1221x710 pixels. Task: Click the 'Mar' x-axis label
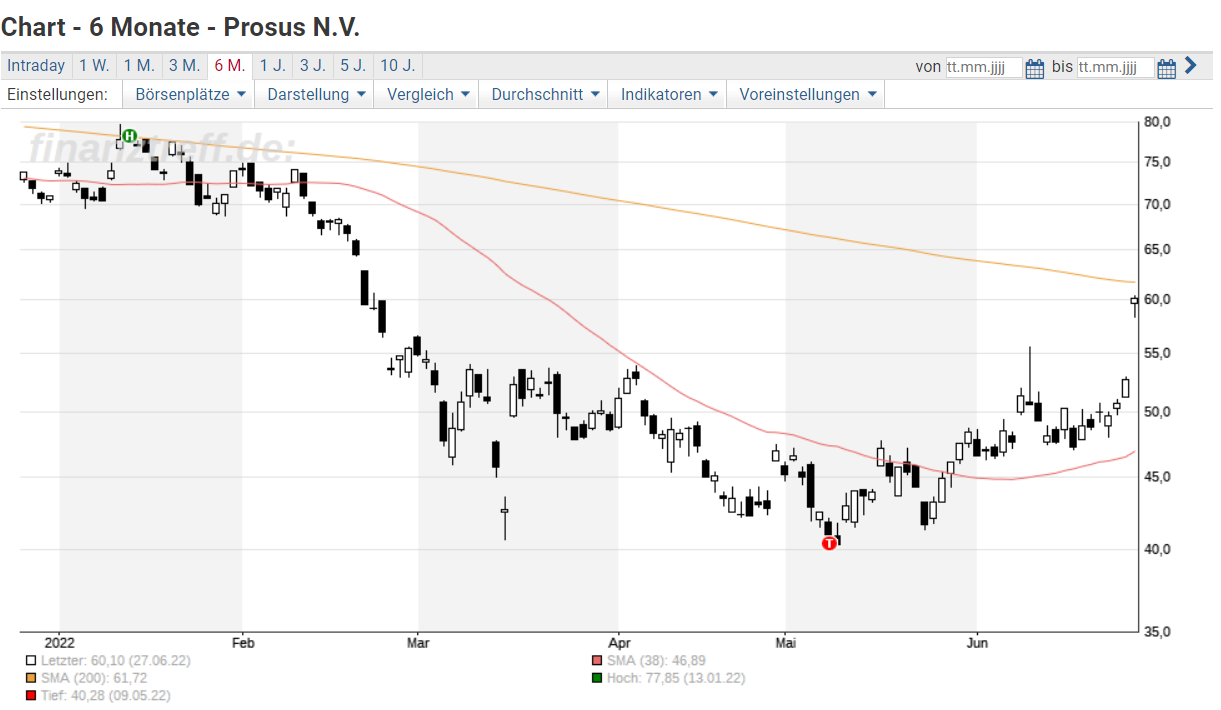418,643
